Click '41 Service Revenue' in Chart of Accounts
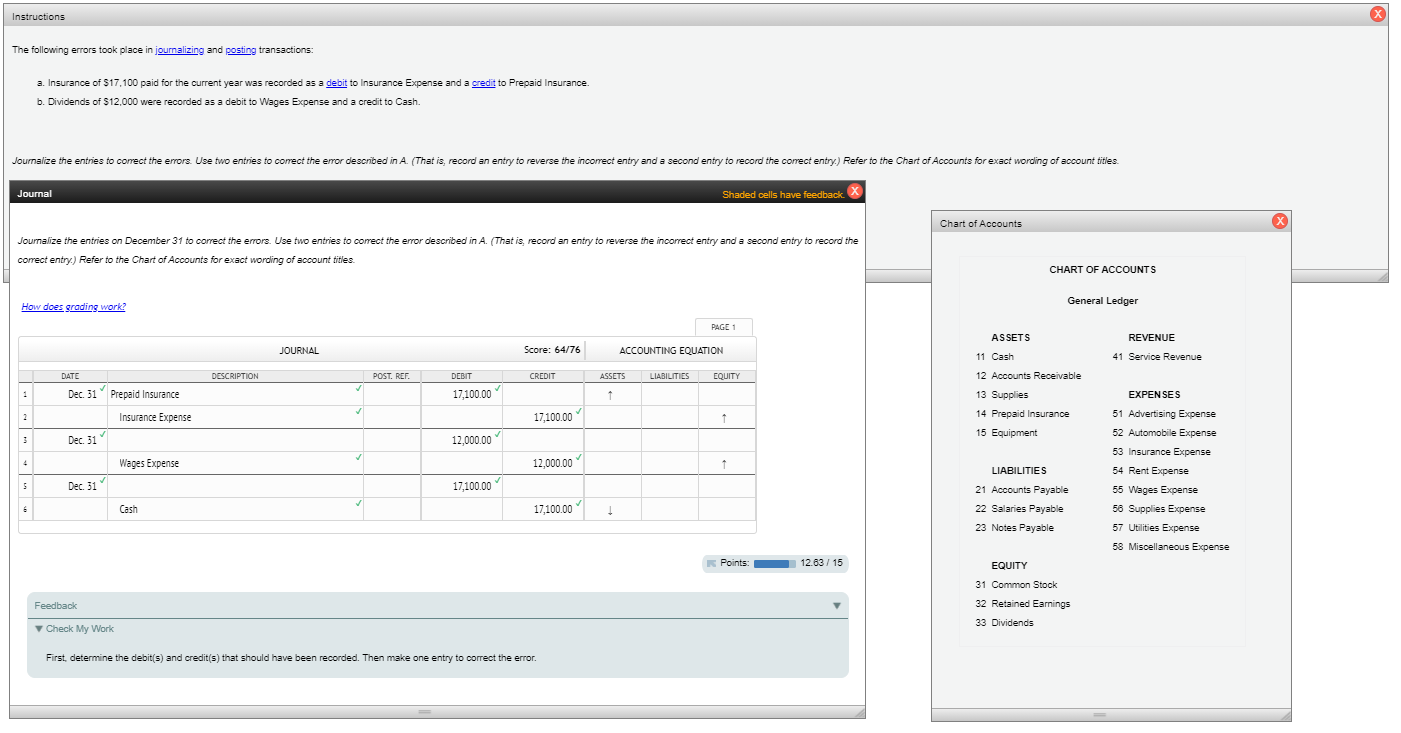The width and height of the screenshot is (1401, 733). pyautogui.click(x=1157, y=357)
